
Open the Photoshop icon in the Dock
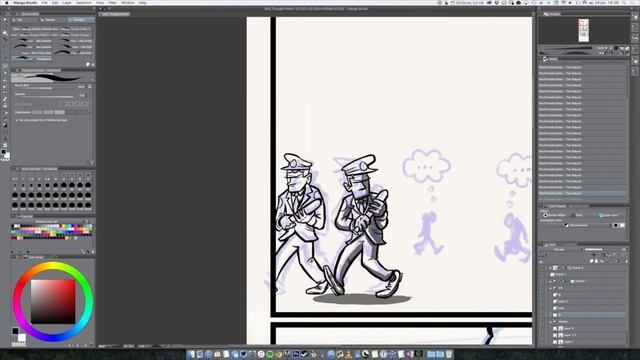(x=296, y=354)
